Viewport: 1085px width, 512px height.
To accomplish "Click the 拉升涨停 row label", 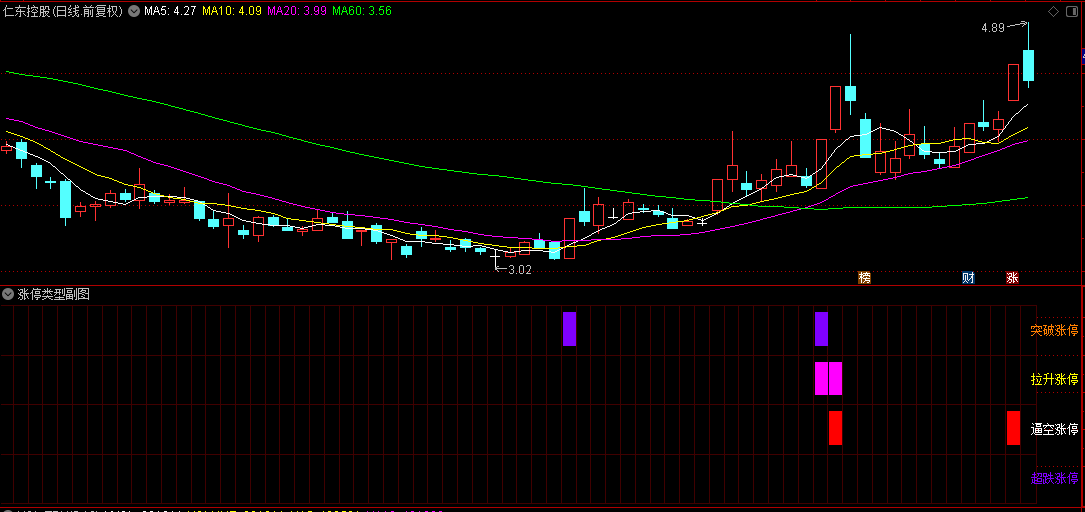I will click(x=1054, y=379).
